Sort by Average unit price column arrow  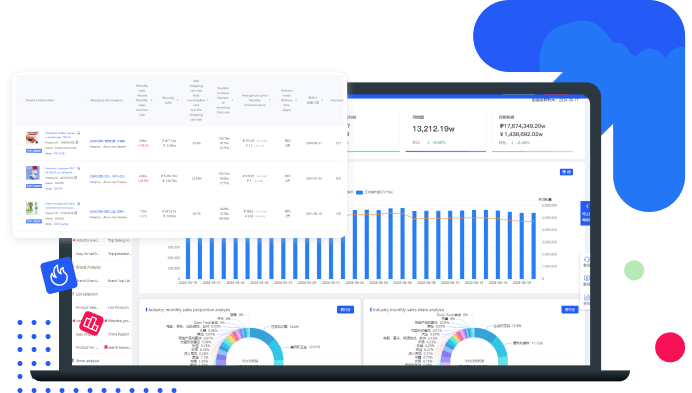(270, 100)
